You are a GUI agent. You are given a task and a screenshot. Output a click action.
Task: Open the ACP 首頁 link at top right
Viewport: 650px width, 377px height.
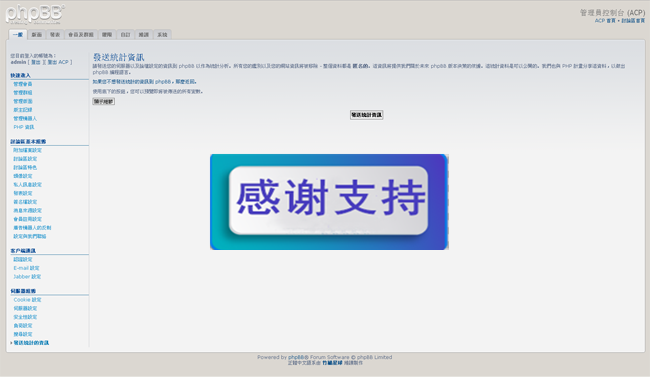[605, 21]
